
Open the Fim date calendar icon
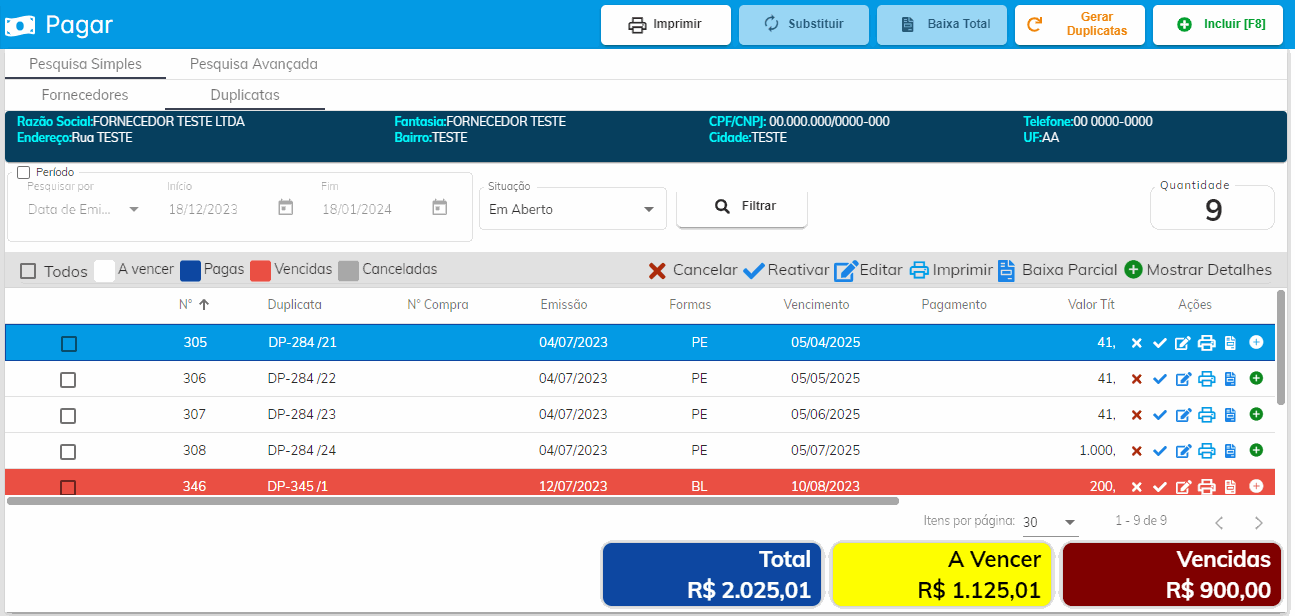(439, 207)
